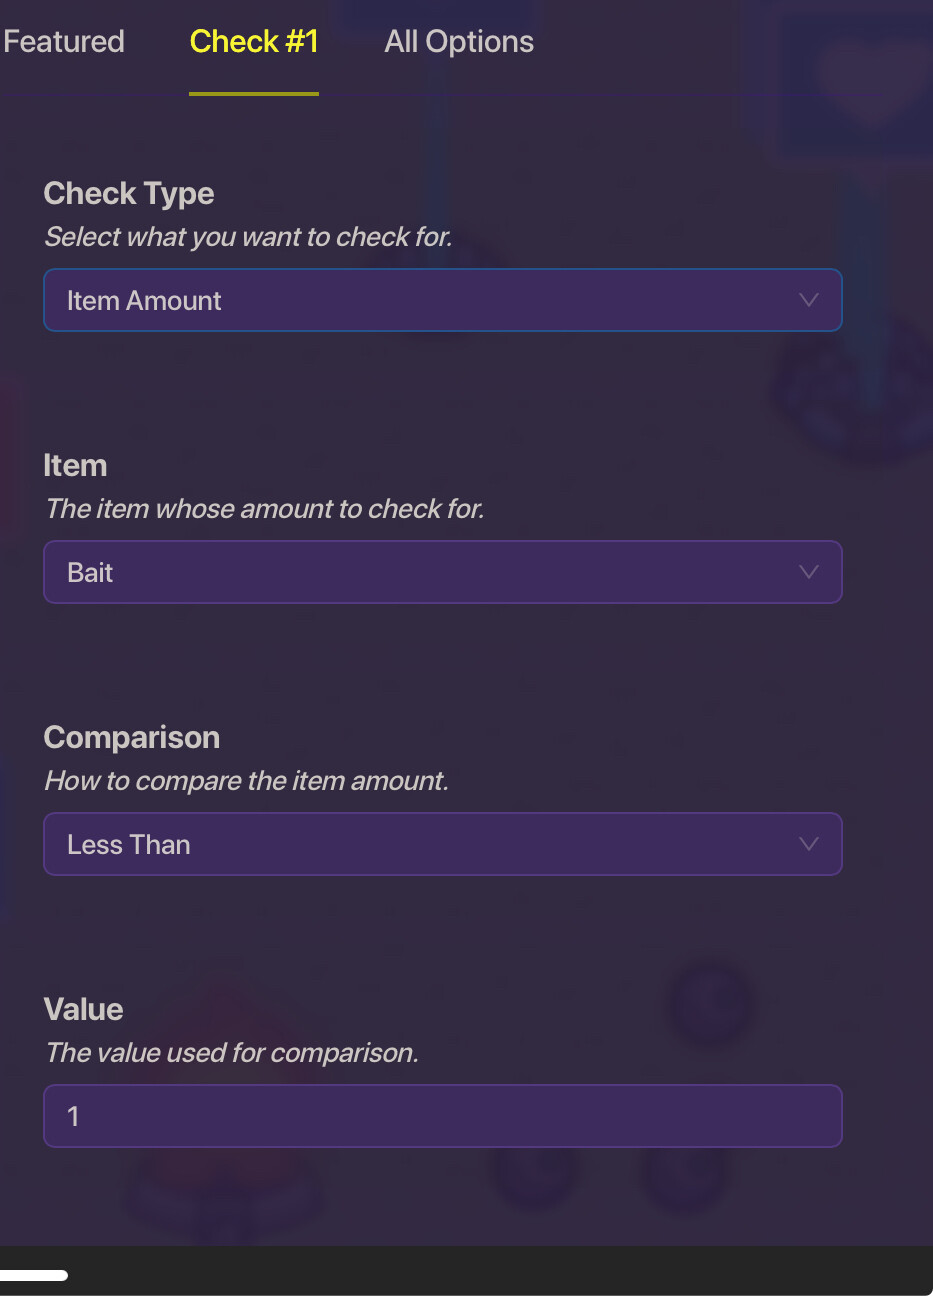Open the Bait item dropdown

tap(442, 572)
